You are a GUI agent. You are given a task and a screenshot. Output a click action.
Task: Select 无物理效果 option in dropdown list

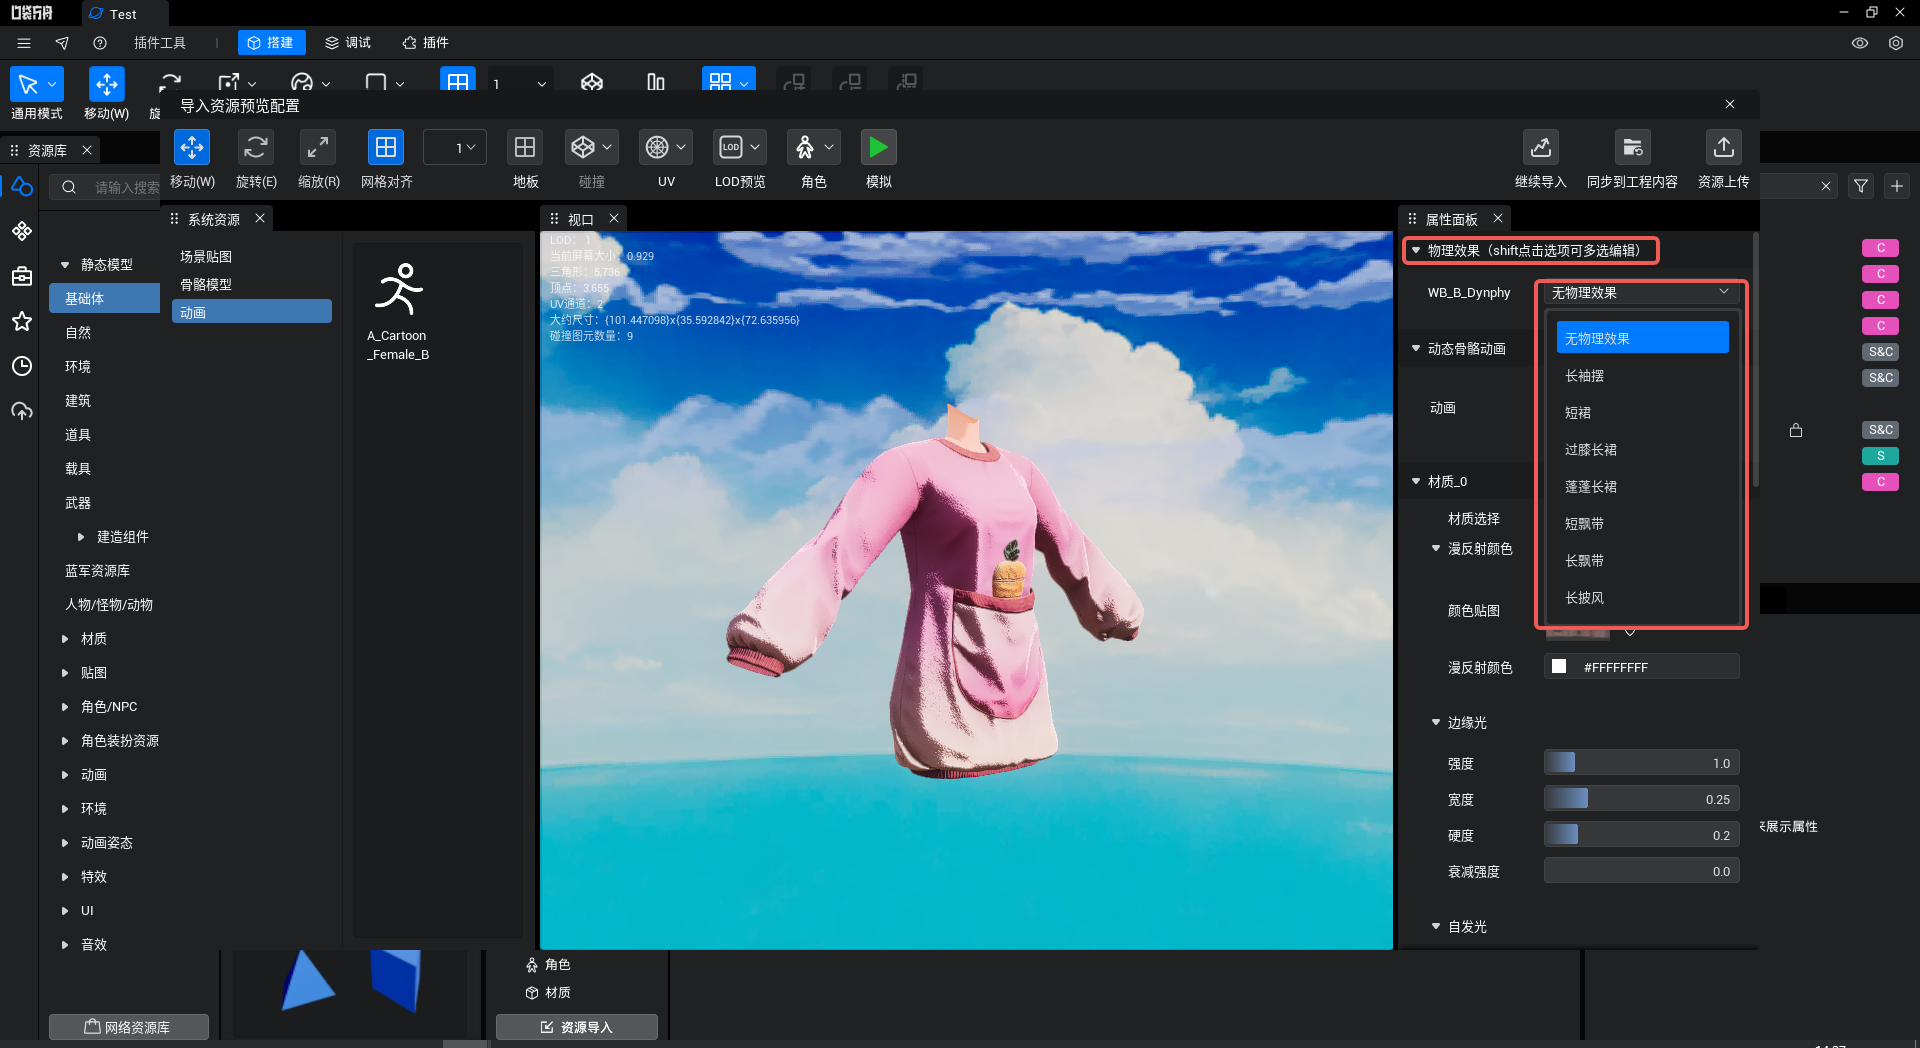click(x=1642, y=338)
